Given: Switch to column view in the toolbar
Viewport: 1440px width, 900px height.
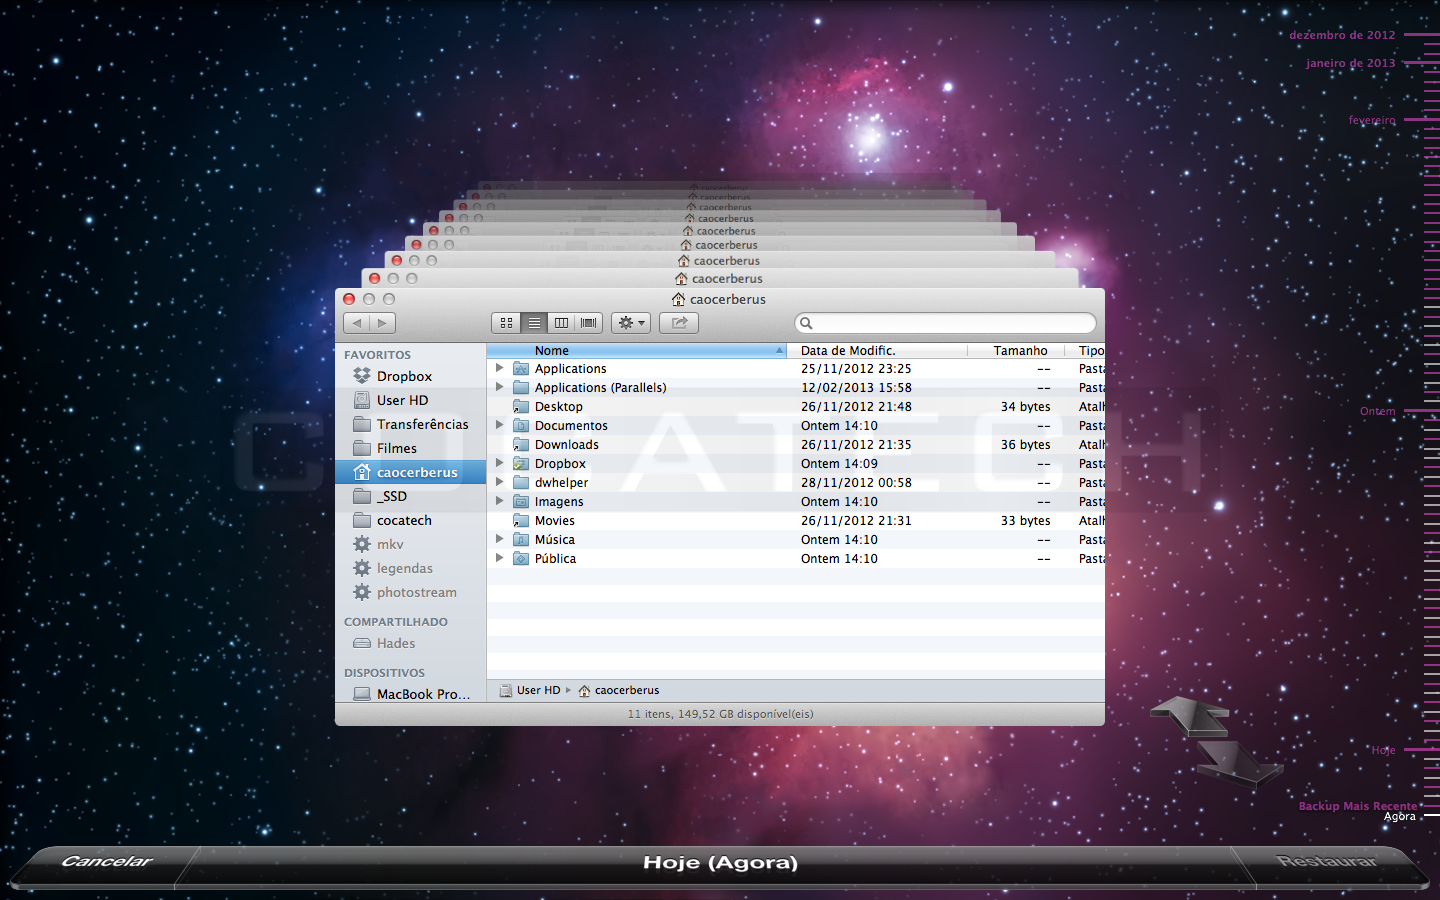Looking at the screenshot, I should pos(561,323).
